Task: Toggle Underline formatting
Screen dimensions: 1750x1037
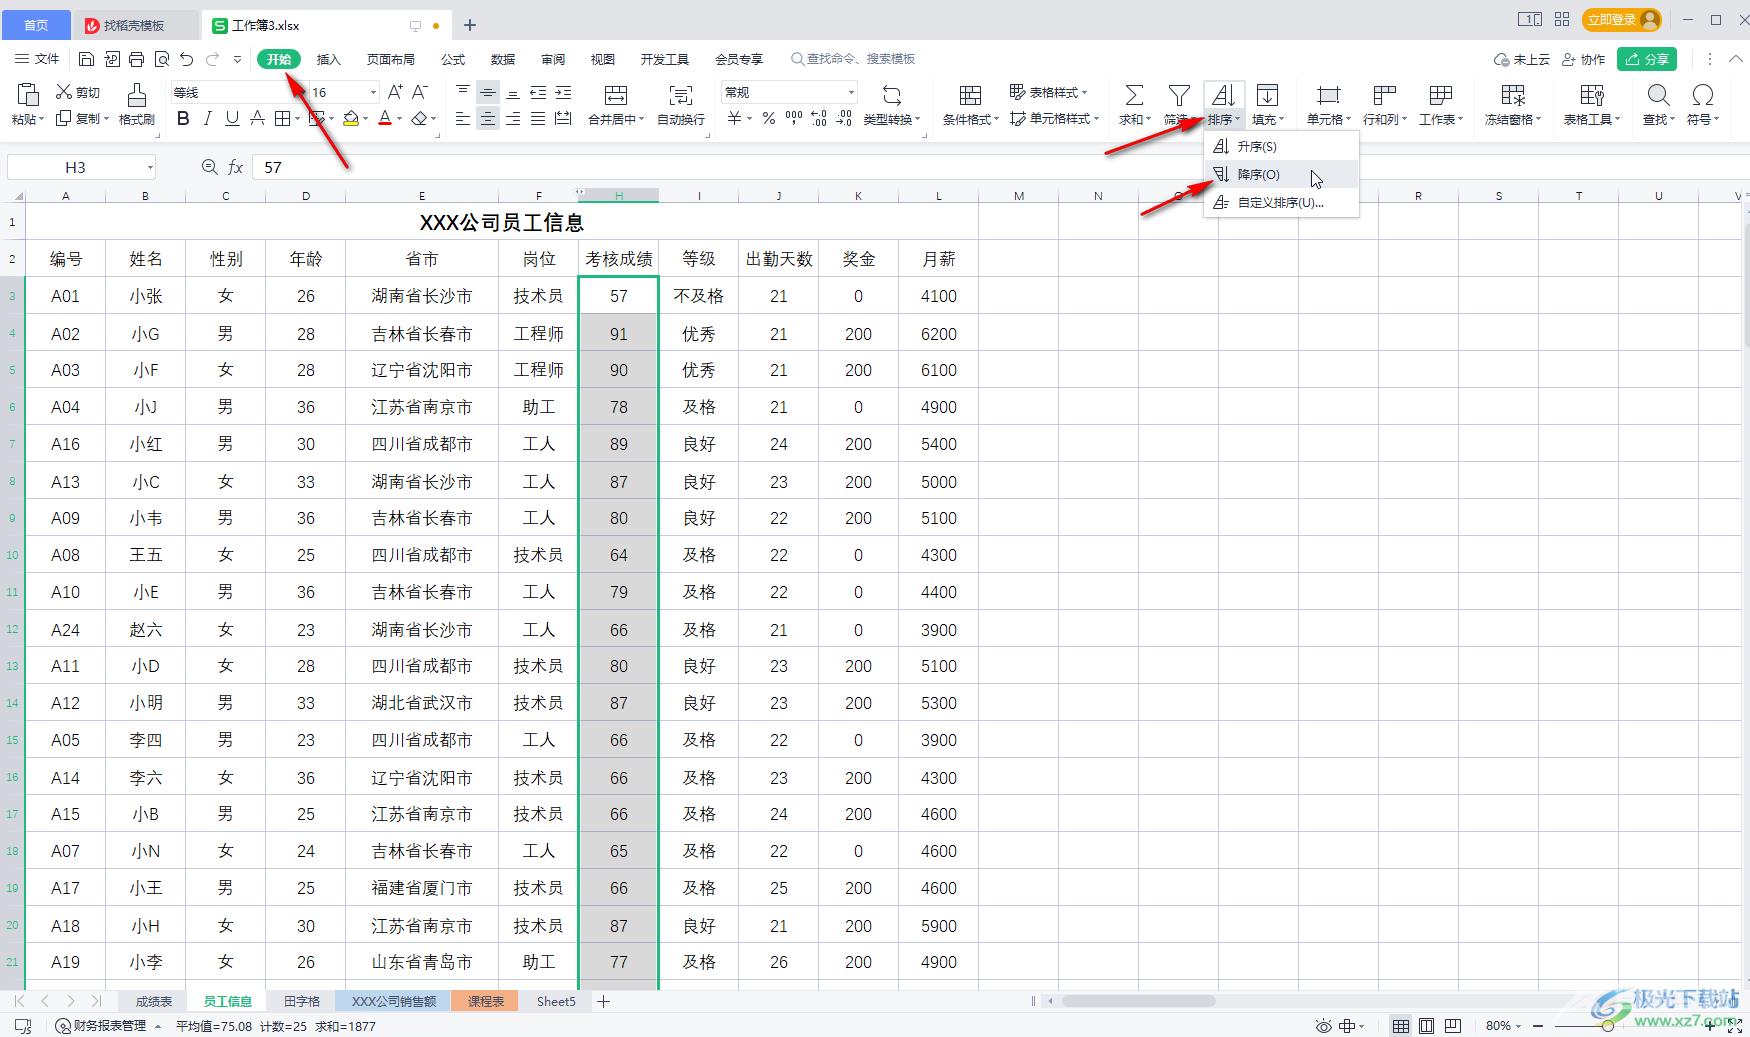Action: pyautogui.click(x=232, y=119)
